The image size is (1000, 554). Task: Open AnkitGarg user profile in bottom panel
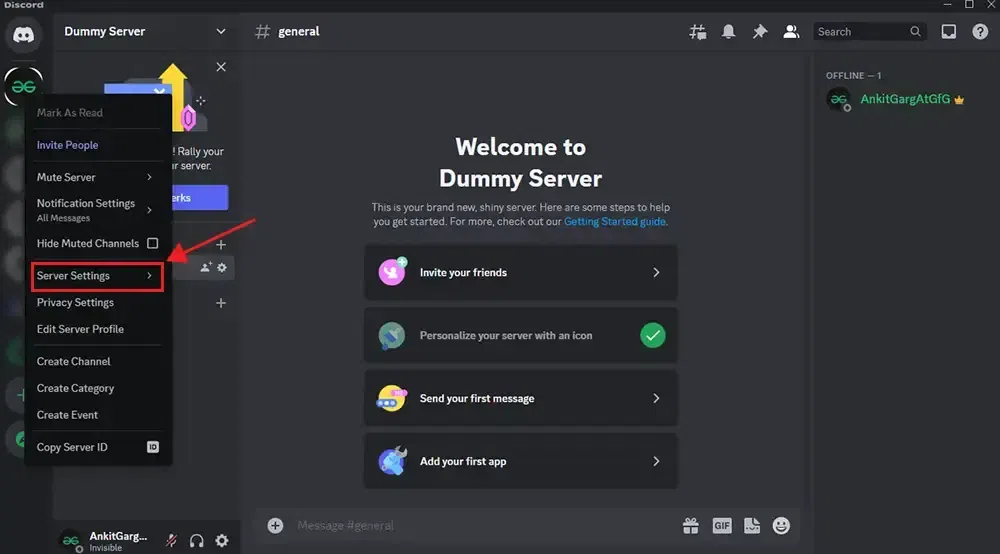pyautogui.click(x=107, y=541)
